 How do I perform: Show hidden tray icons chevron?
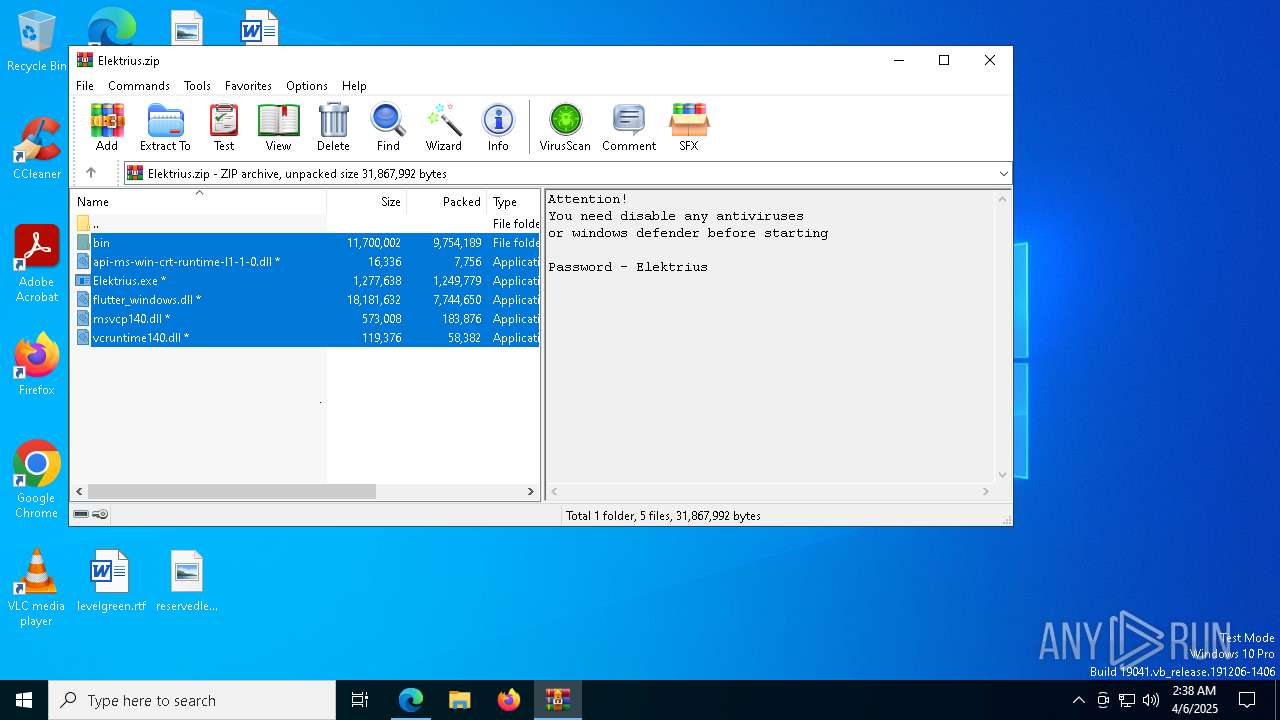1078,700
